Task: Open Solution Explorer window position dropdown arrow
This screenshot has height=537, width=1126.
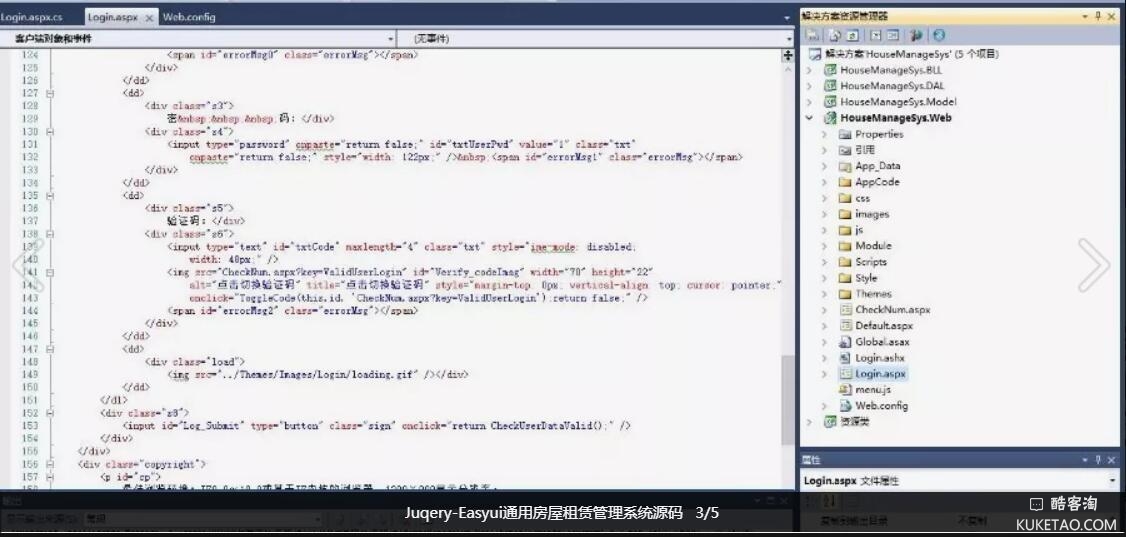Action: [x=1085, y=16]
